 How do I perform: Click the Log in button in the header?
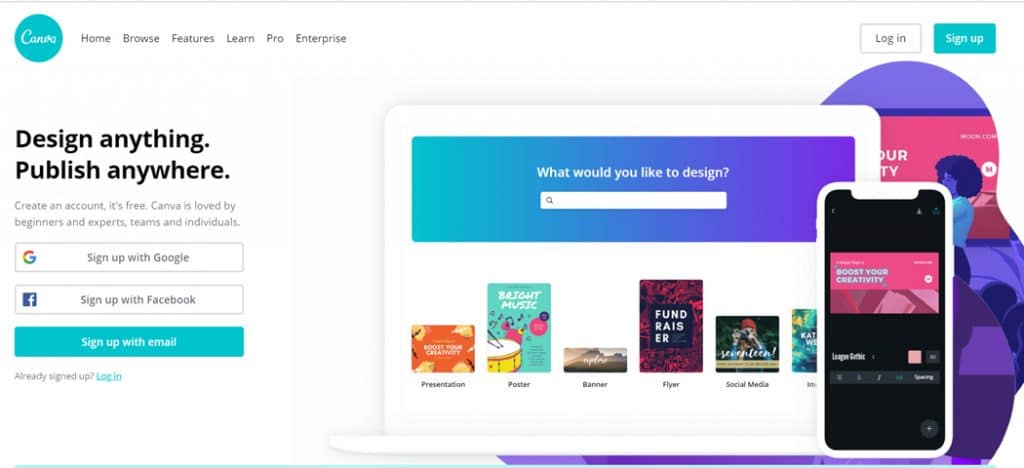point(890,39)
